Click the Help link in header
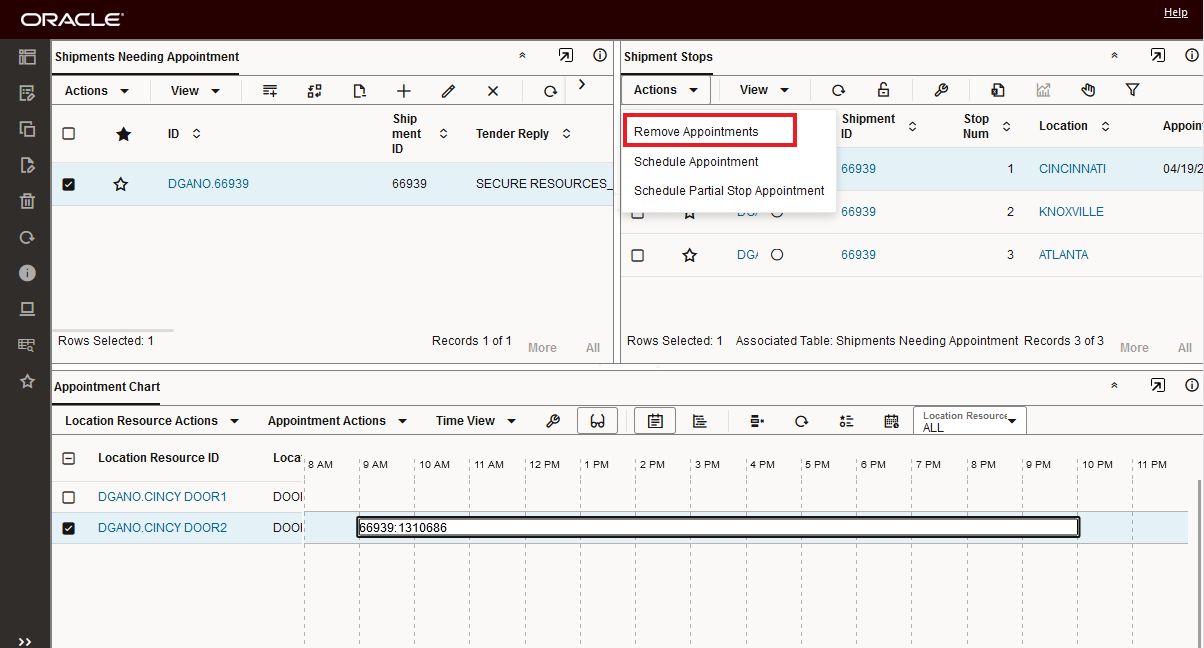The width and height of the screenshot is (1204, 648). (x=1176, y=12)
